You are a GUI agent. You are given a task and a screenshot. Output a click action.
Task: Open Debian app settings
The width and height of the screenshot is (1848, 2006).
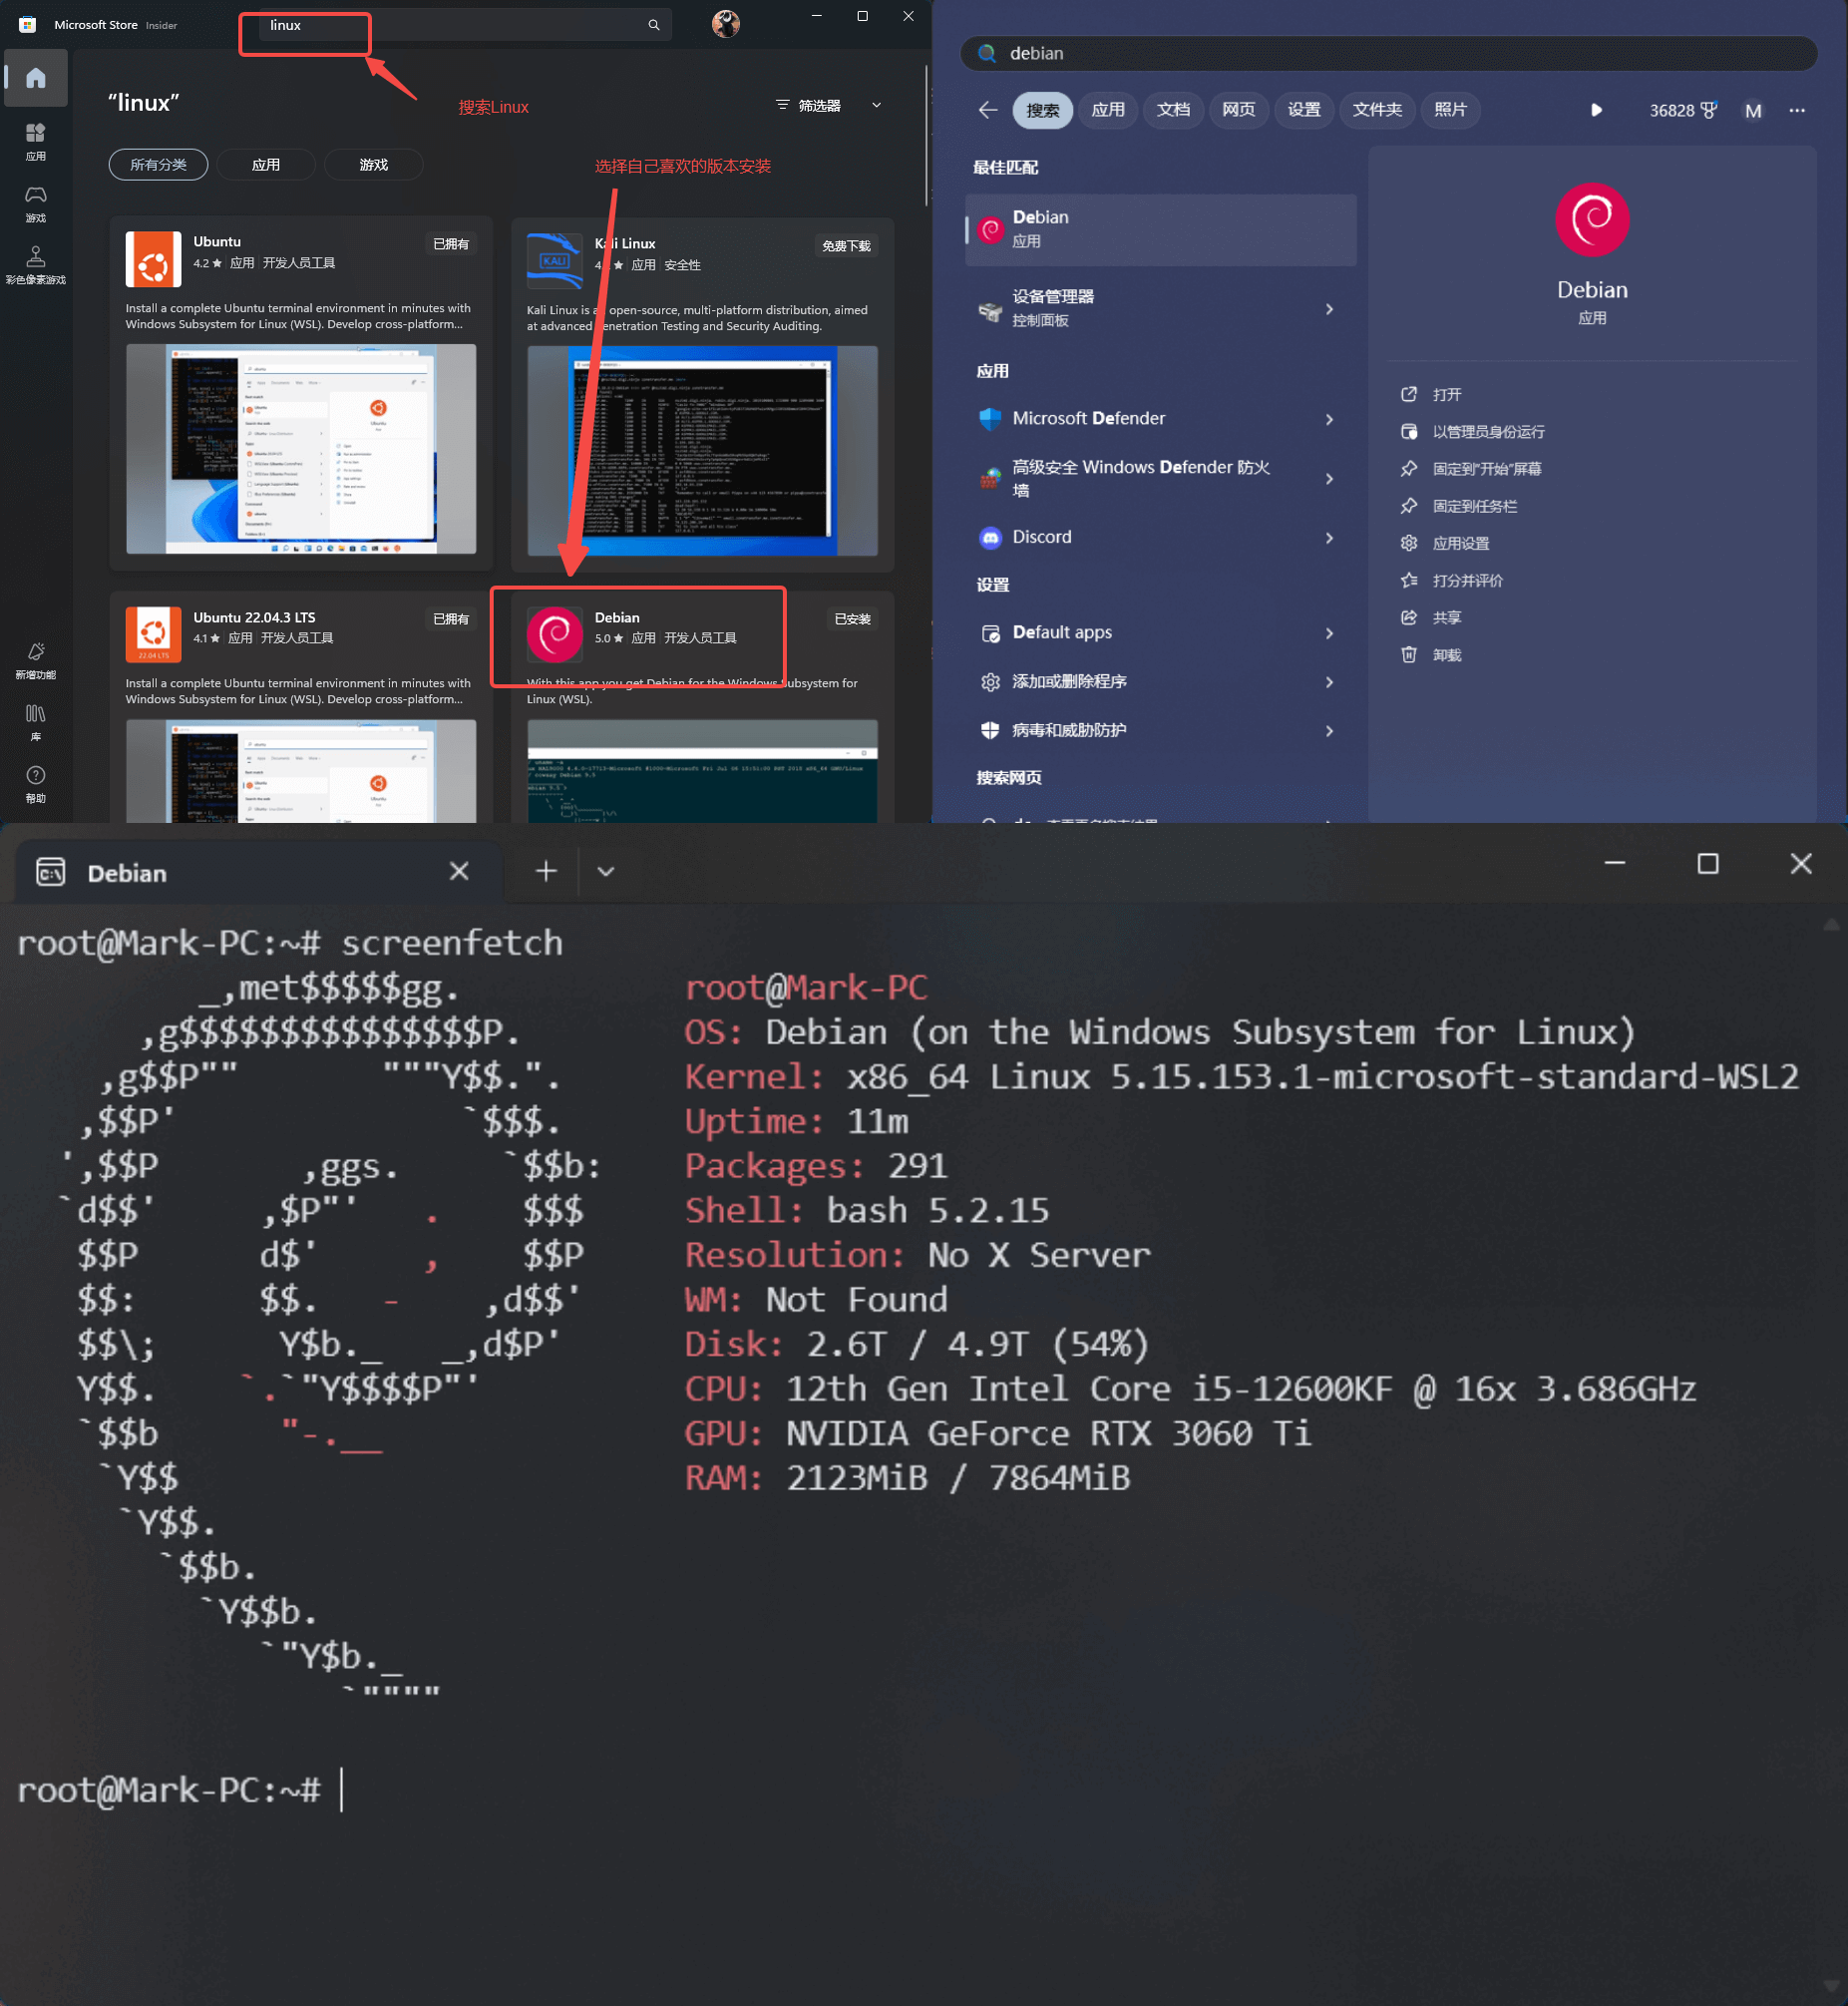coord(1461,543)
